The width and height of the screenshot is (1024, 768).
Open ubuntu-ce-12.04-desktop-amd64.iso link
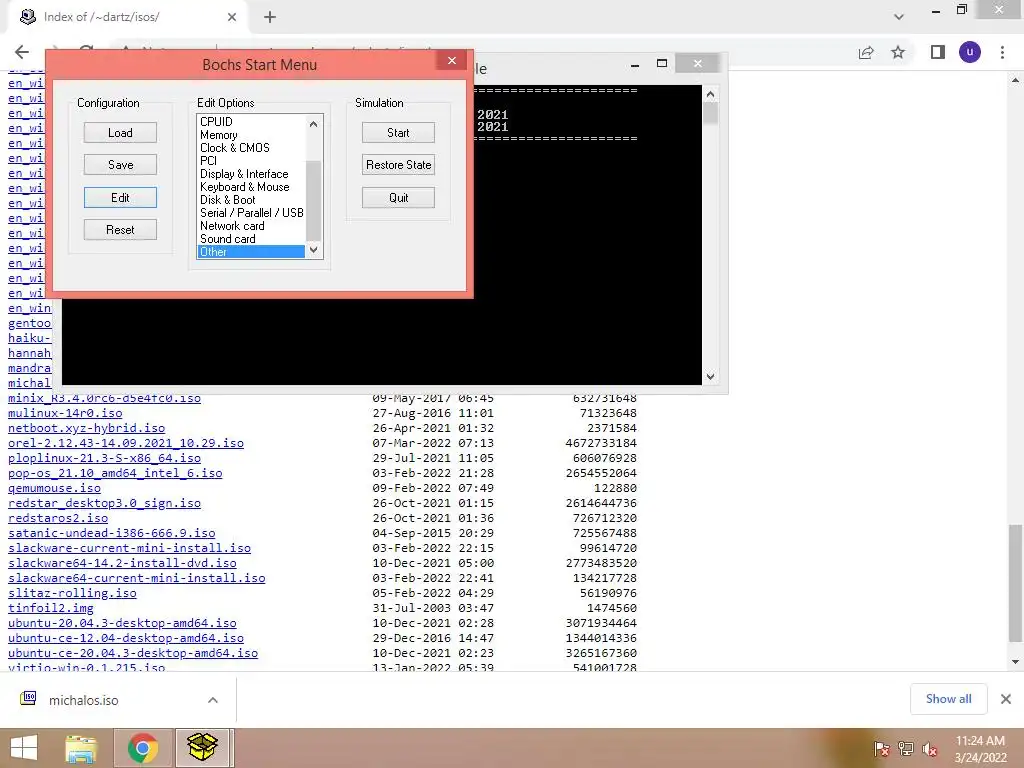point(125,638)
